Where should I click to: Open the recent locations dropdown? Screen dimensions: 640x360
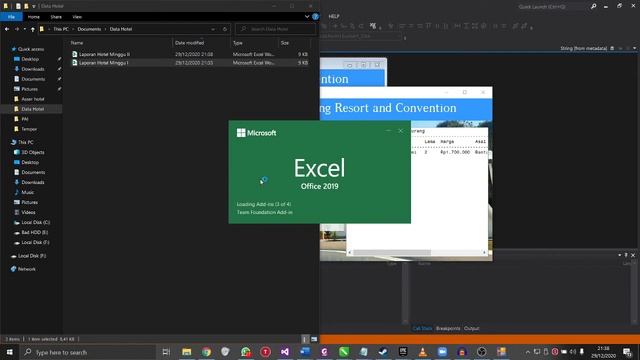(x=25, y=29)
